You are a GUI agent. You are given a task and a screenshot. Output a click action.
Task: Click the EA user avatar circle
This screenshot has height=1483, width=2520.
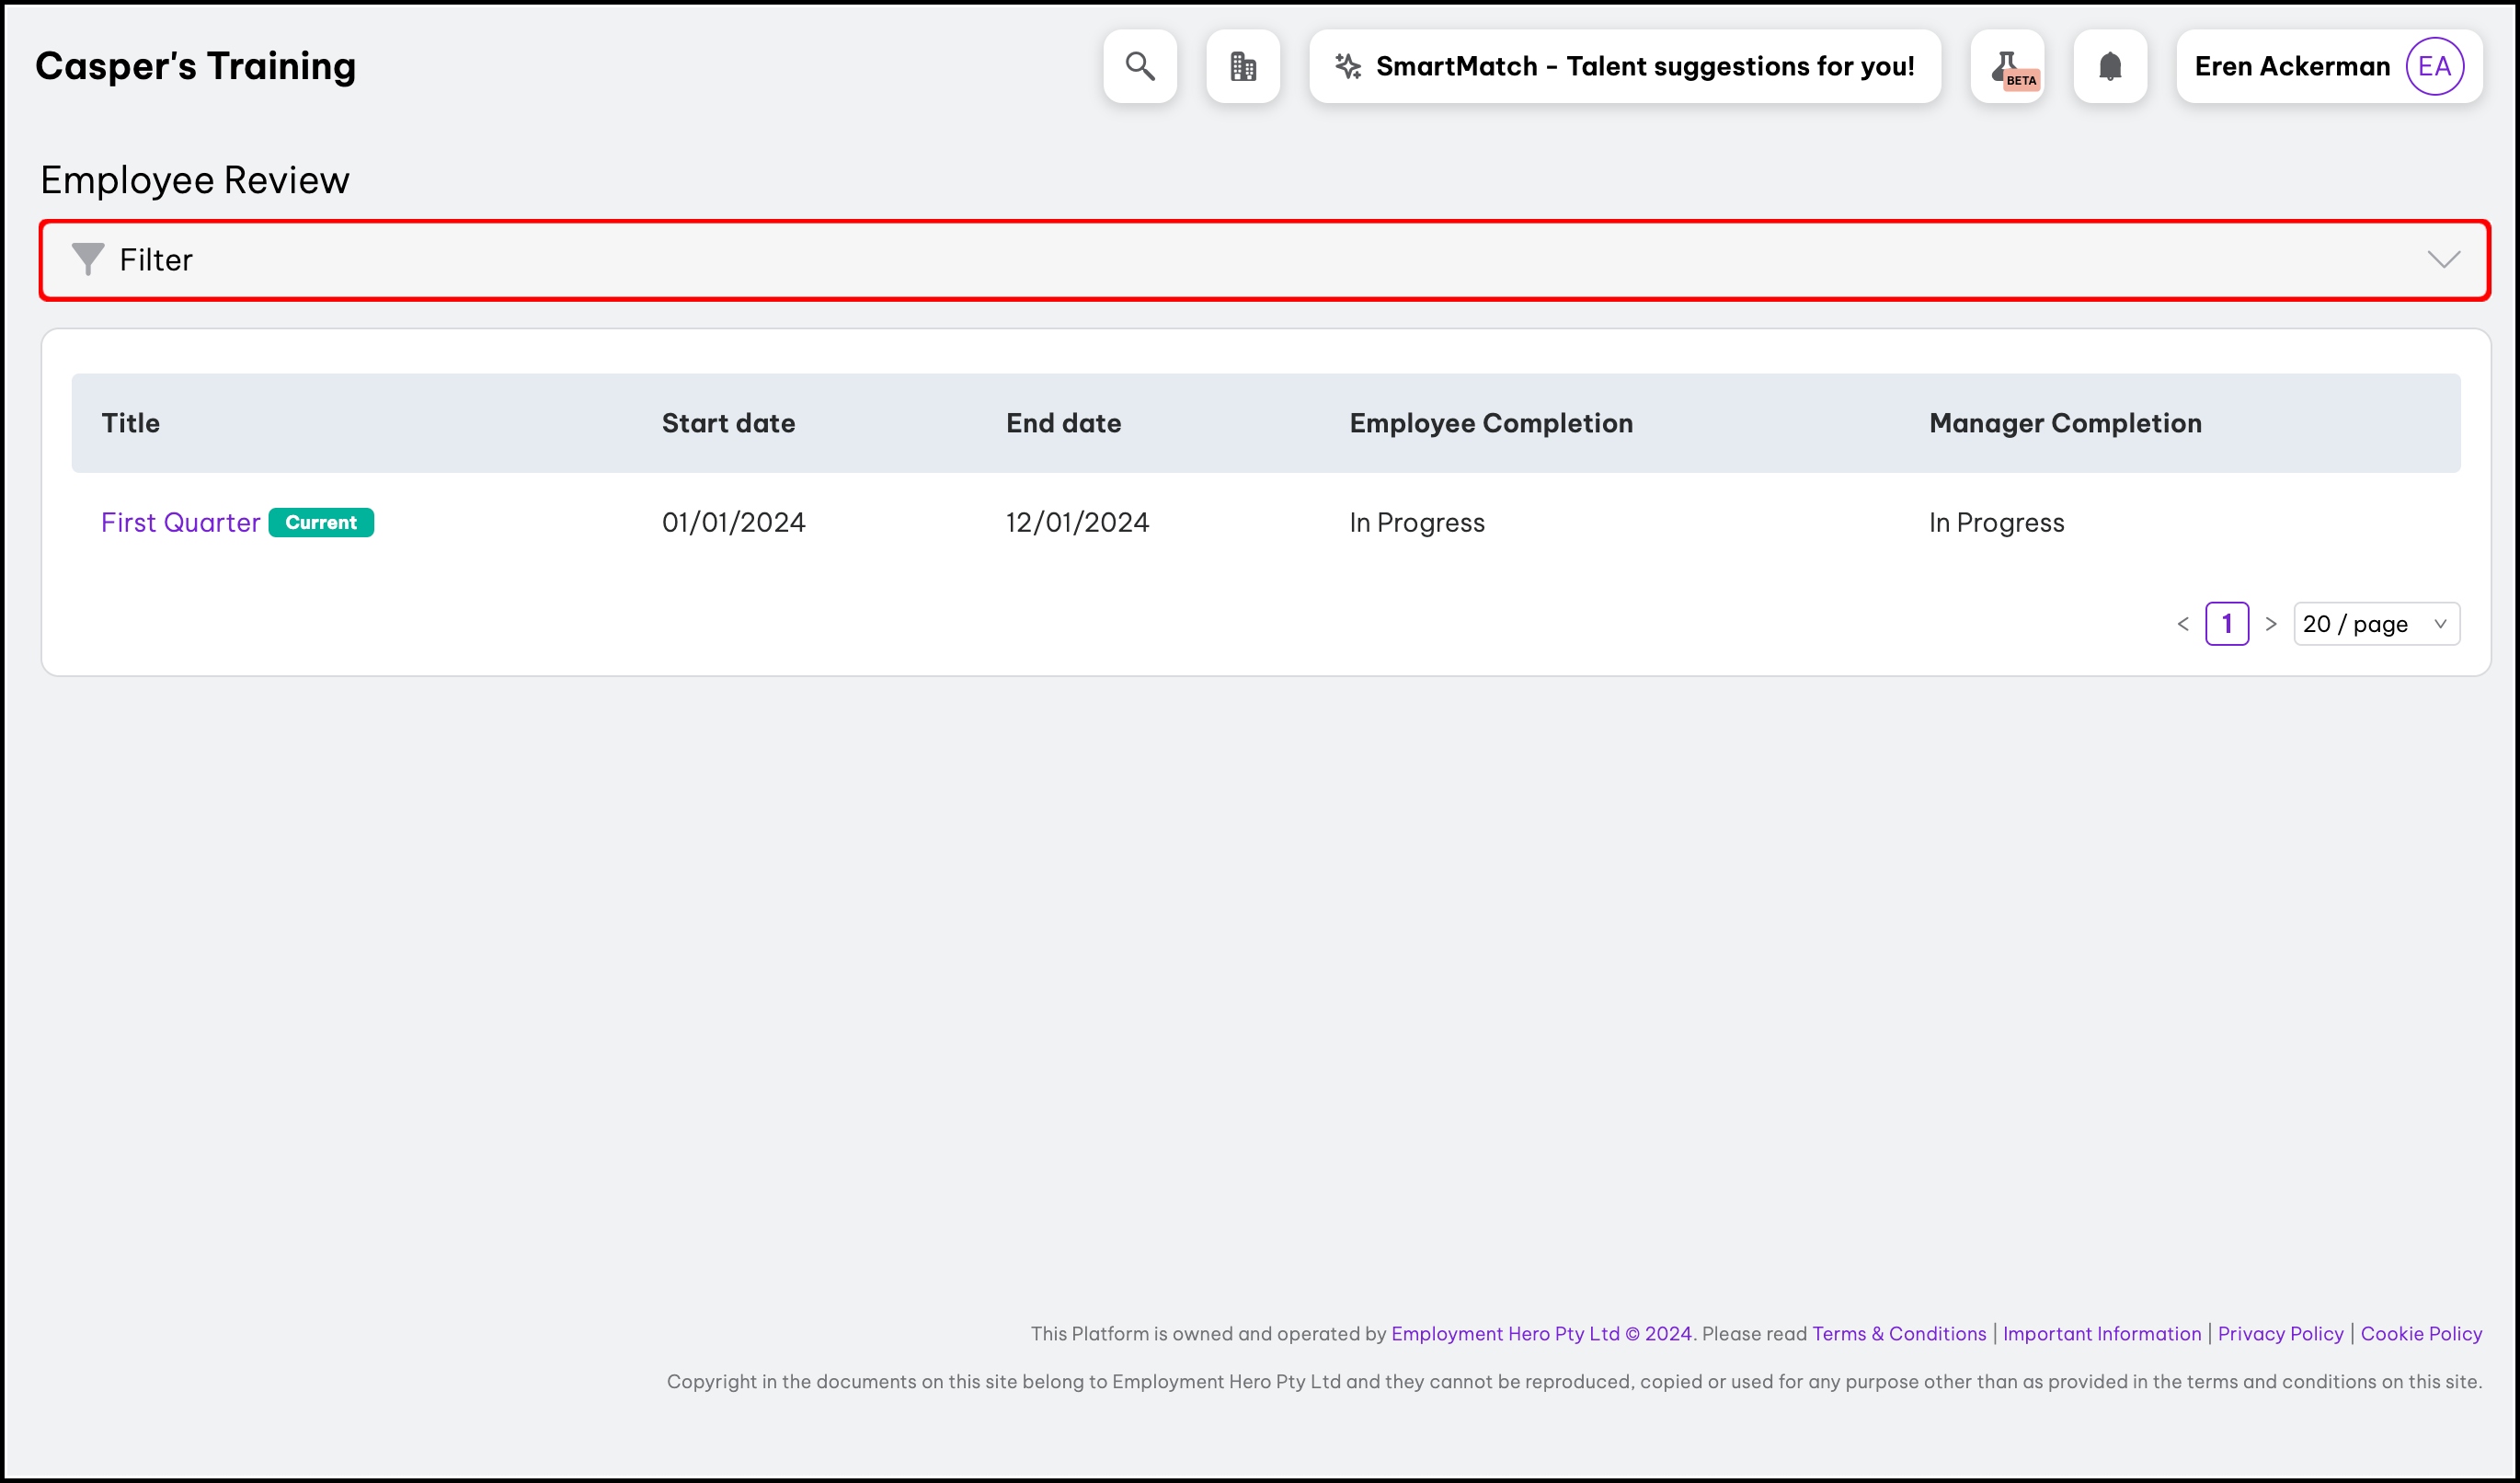[2434, 66]
